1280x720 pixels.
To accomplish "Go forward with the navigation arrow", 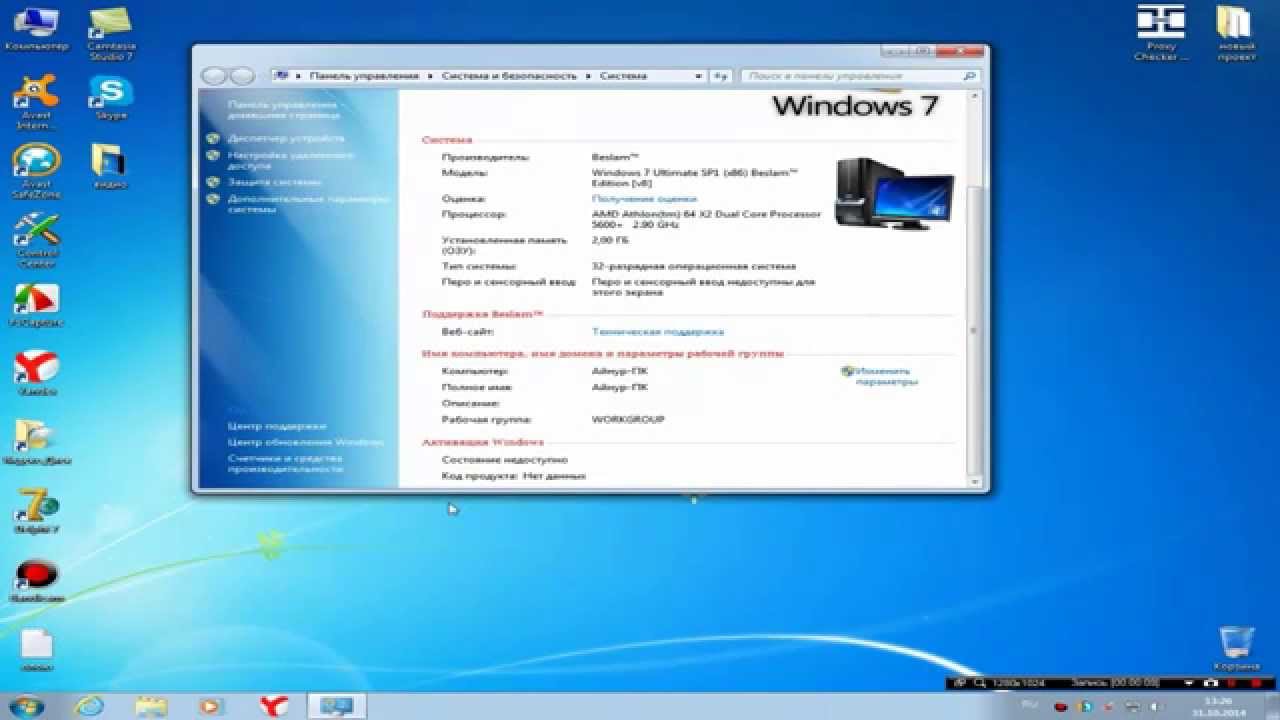I will click(x=241, y=76).
